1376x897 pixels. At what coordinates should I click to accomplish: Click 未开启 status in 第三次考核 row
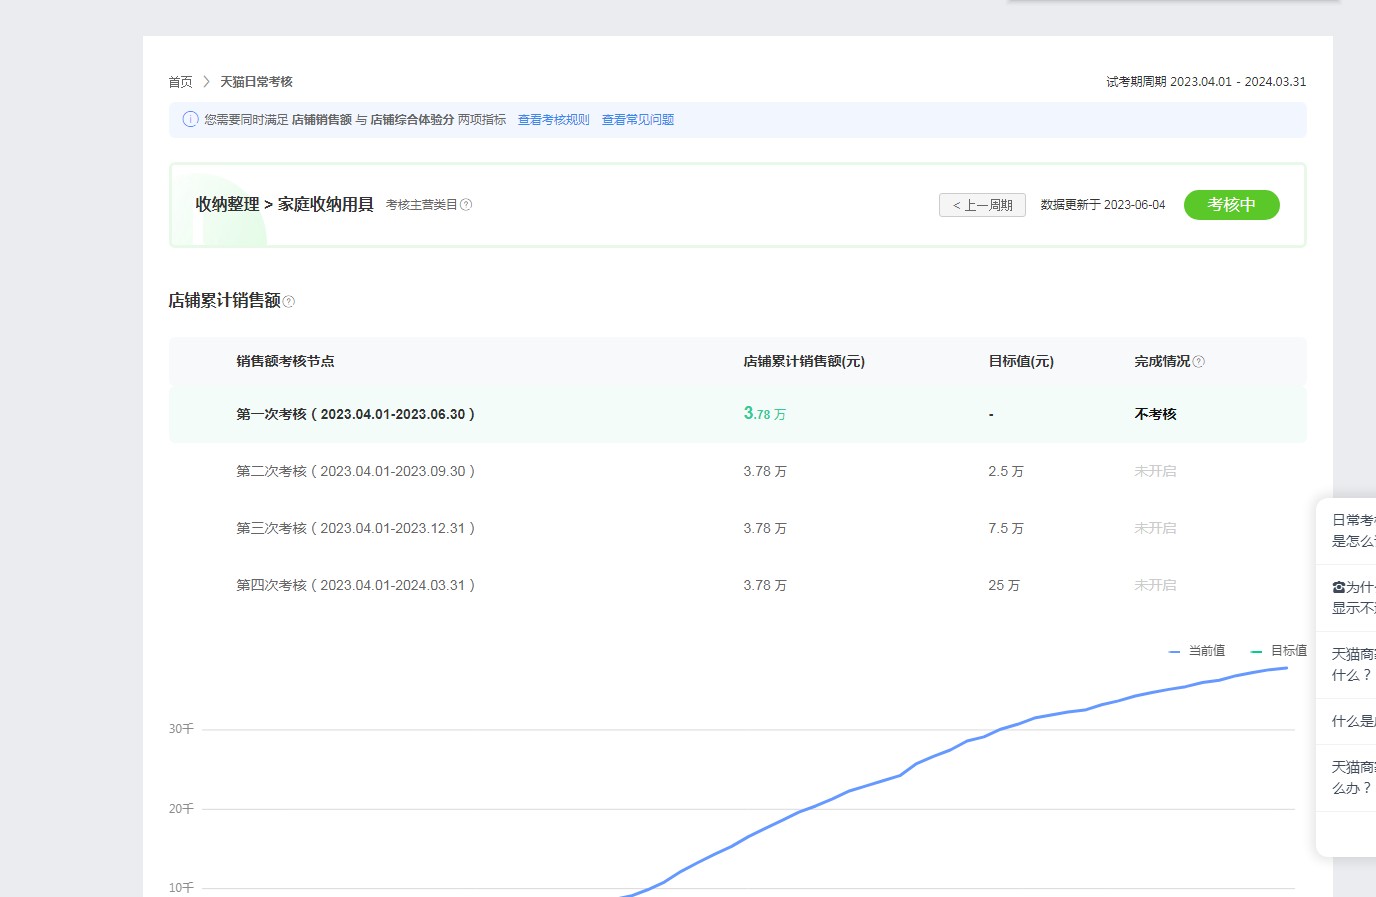click(1156, 528)
